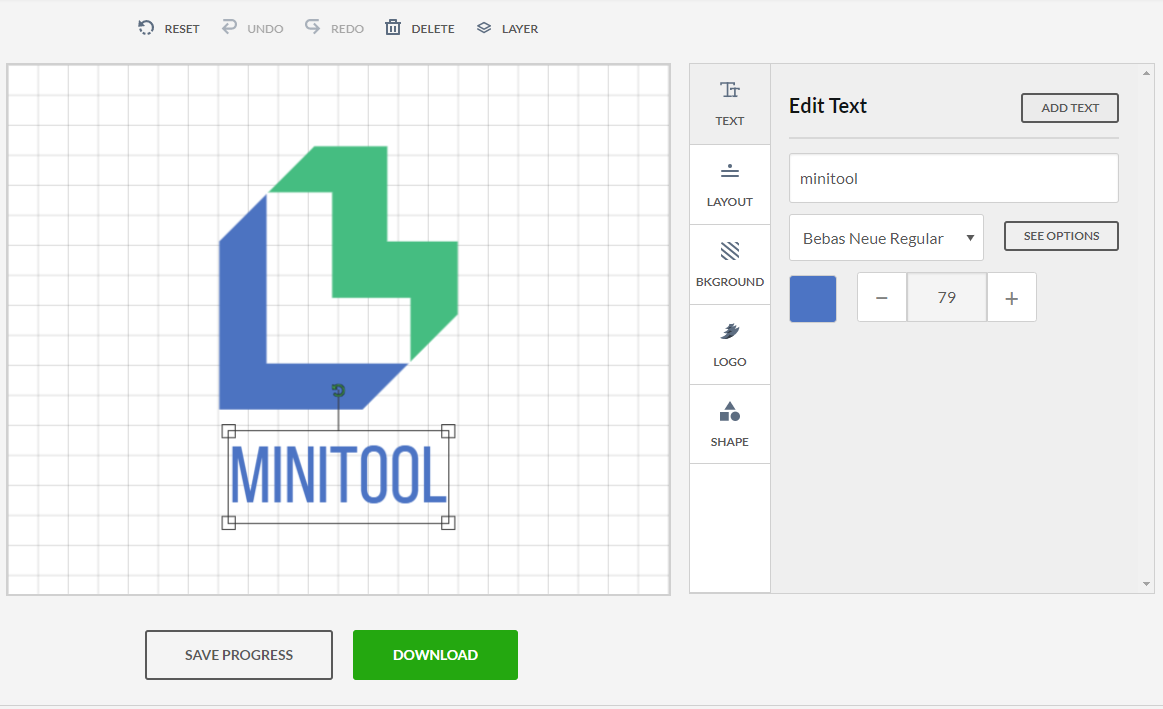This screenshot has width=1163, height=709.
Task: Click the Delete trash can icon
Action: (x=392, y=27)
